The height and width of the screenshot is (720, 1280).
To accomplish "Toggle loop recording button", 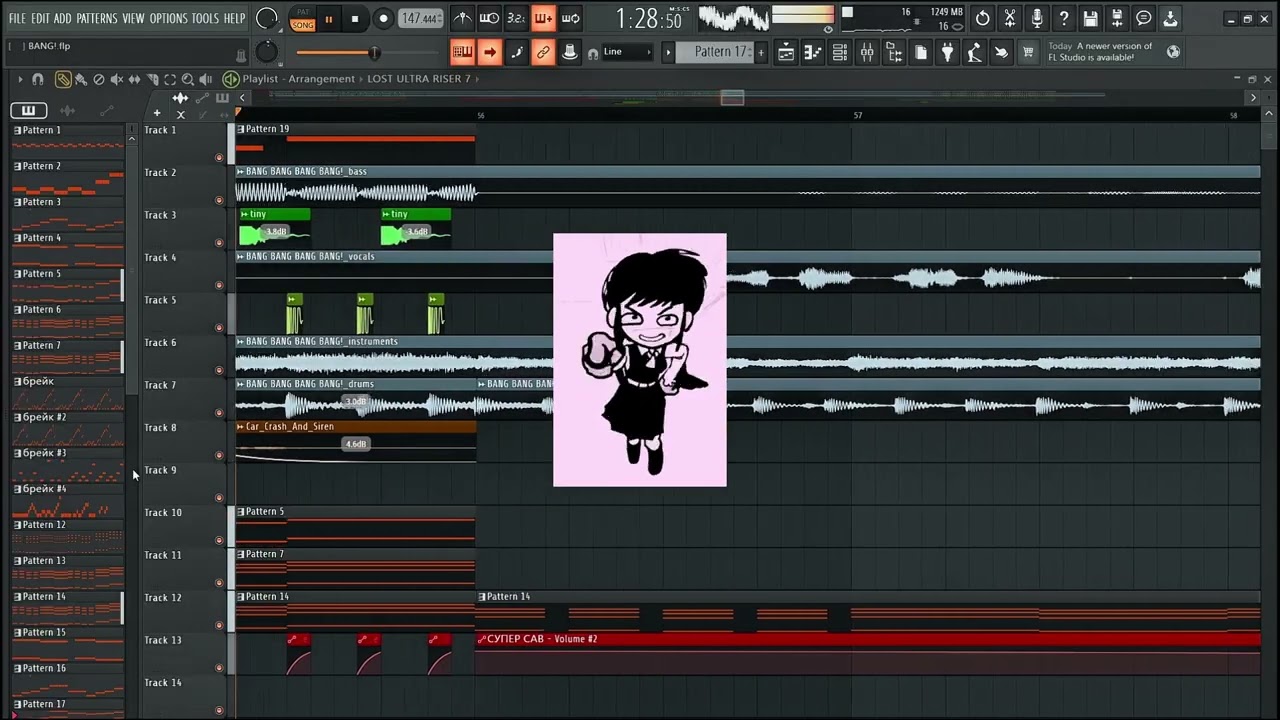I will (570, 18).
